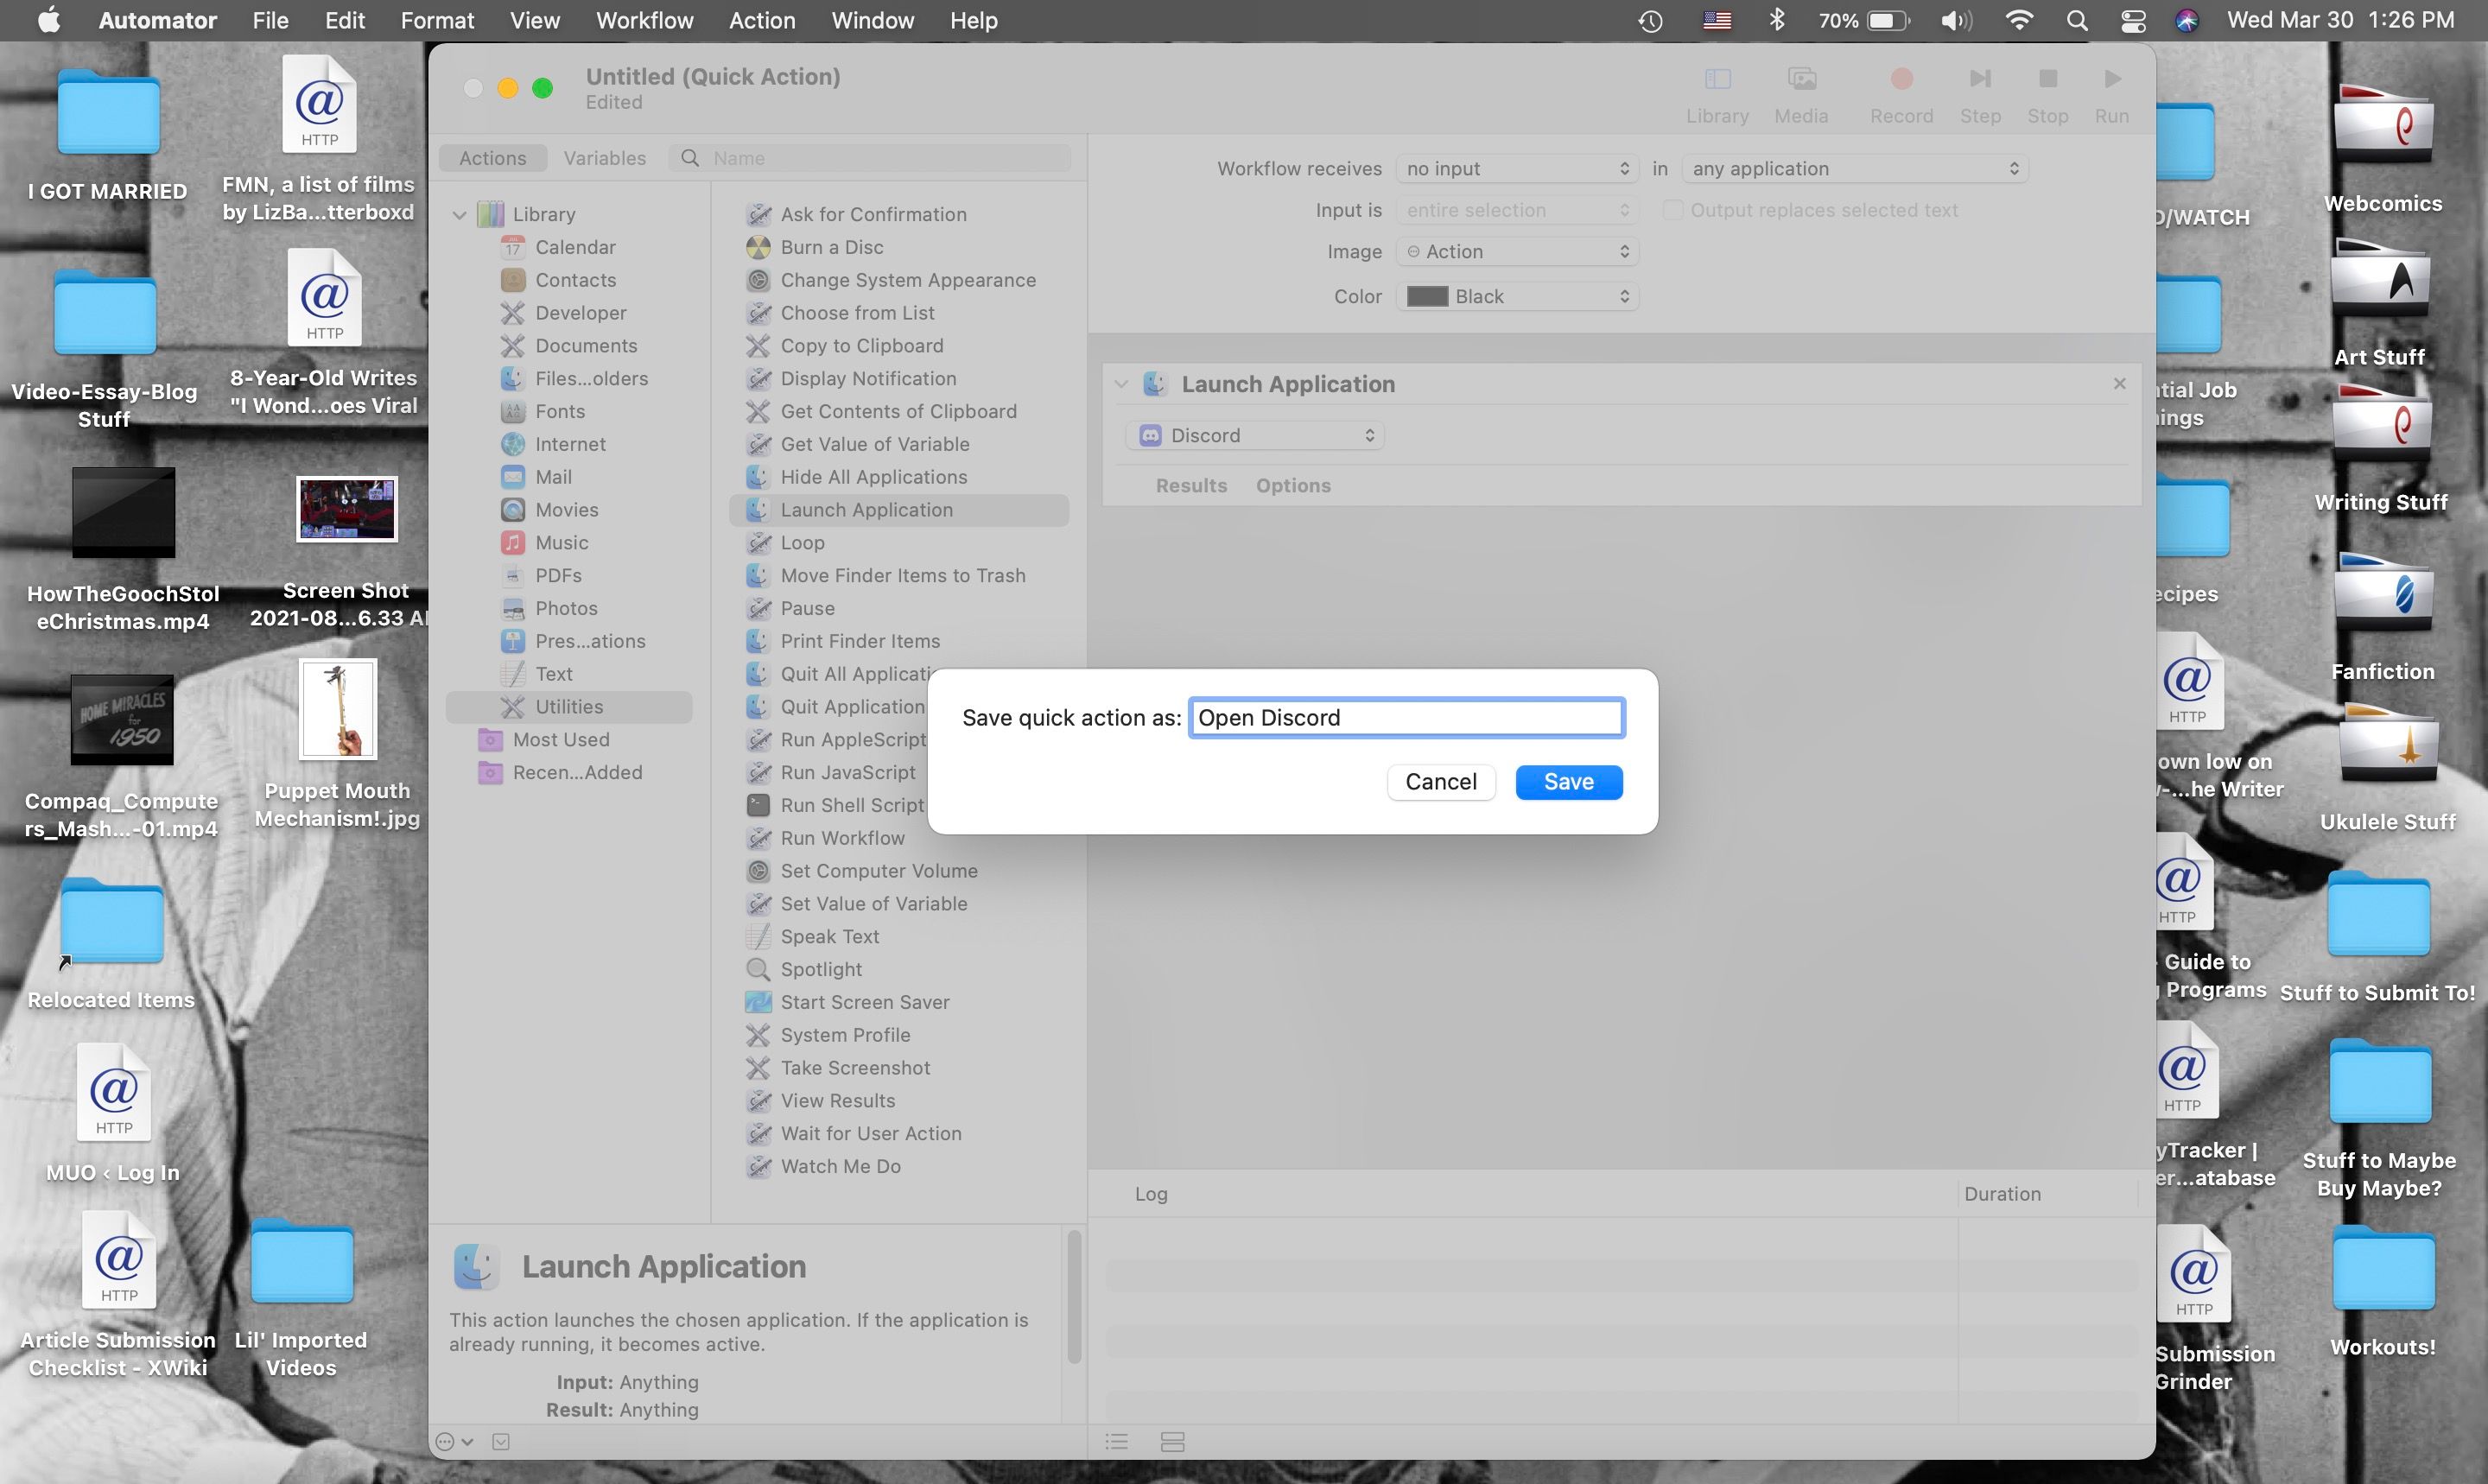This screenshot has height=1484, width=2488.
Task: Toggle the Input is entire selection checkbox
Action: tap(1513, 210)
